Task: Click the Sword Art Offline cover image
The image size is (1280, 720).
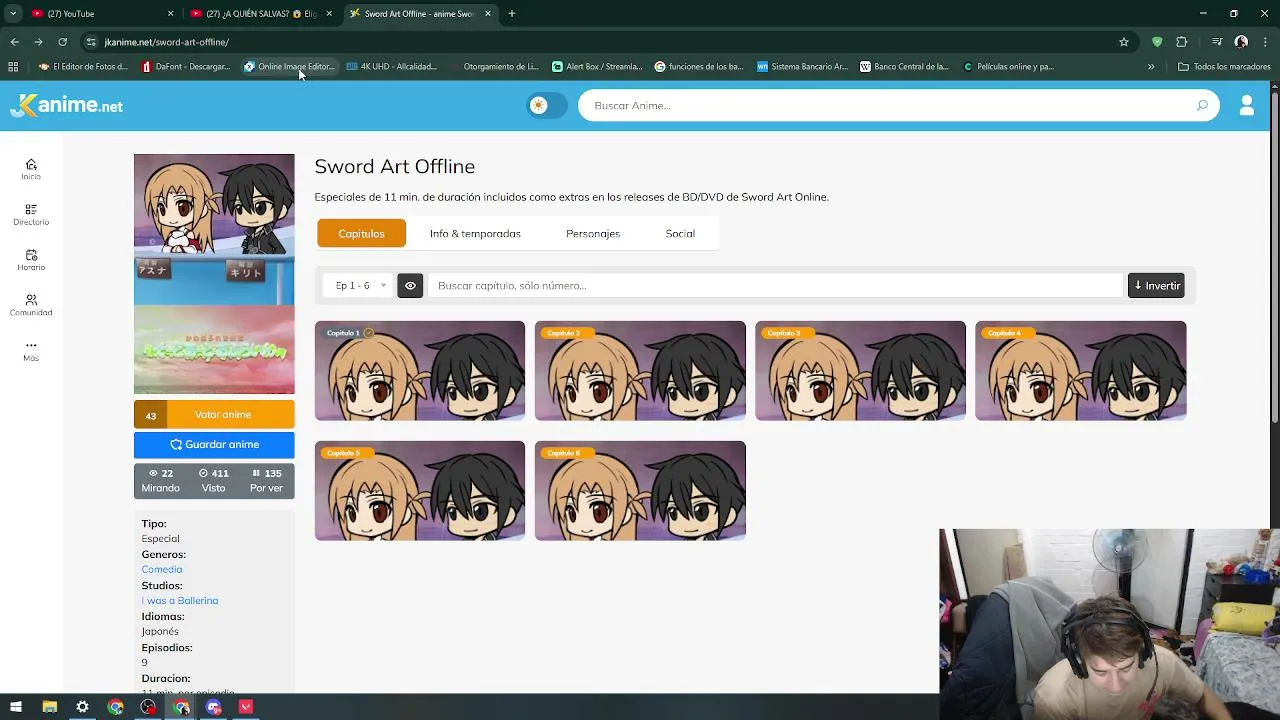Action: (214, 274)
